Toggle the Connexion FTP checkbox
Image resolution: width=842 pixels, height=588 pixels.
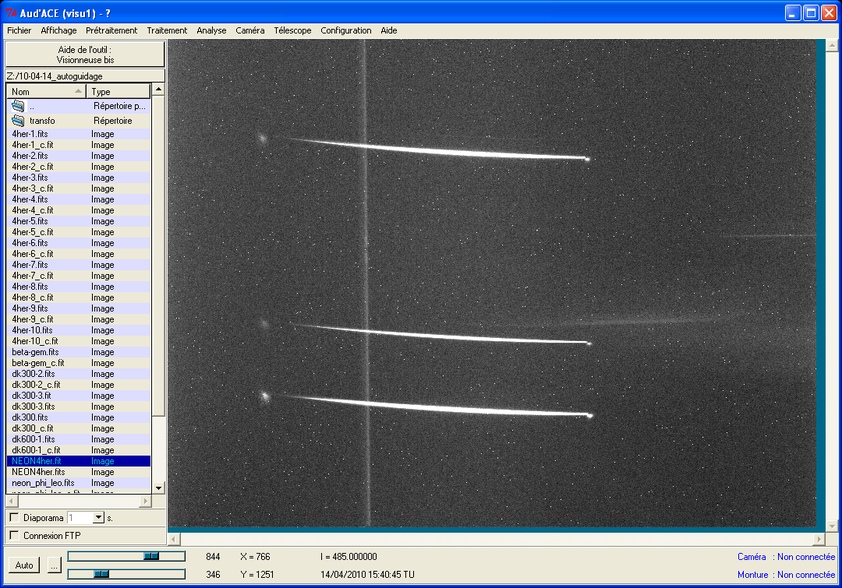click(14, 535)
